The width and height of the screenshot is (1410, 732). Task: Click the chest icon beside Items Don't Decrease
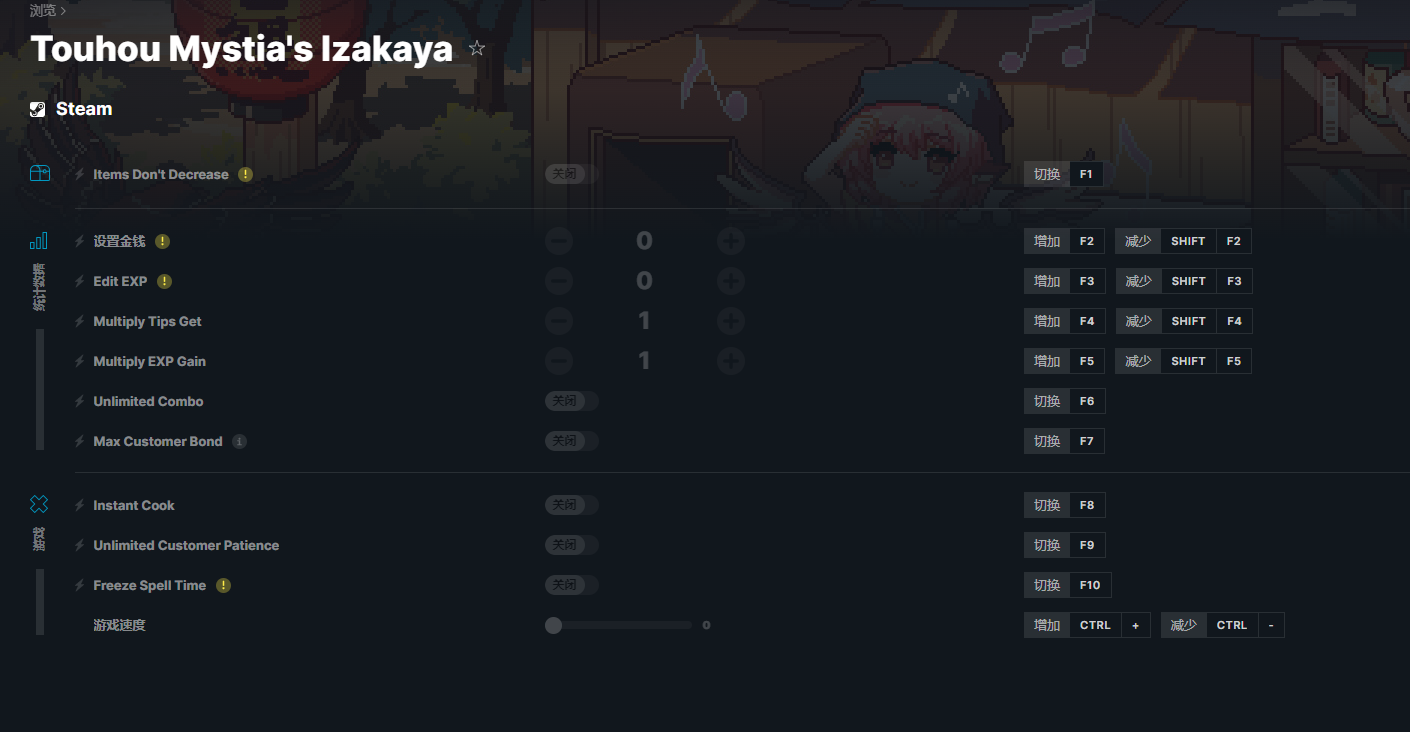click(x=39, y=174)
